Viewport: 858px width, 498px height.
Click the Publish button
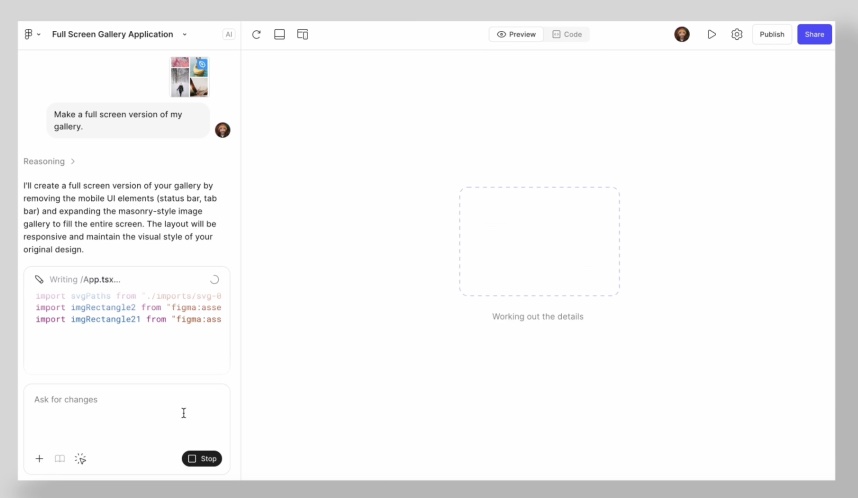pyautogui.click(x=772, y=34)
